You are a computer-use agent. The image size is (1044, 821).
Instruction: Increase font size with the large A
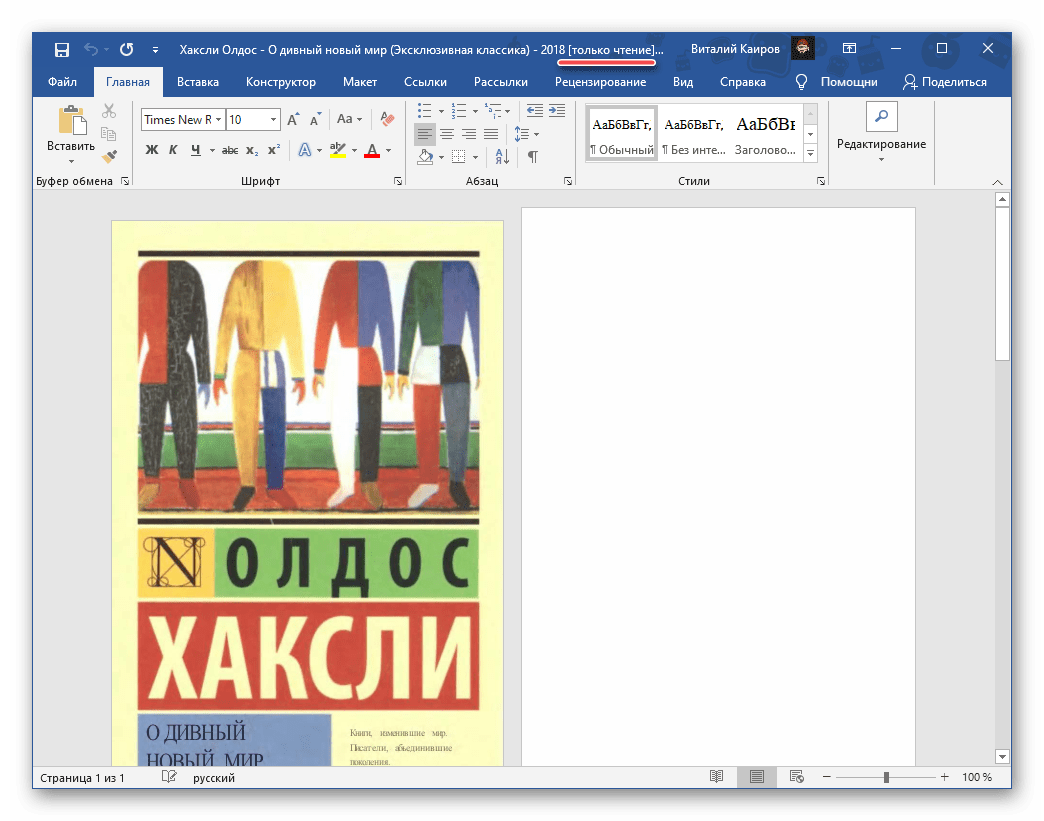pyautogui.click(x=293, y=119)
